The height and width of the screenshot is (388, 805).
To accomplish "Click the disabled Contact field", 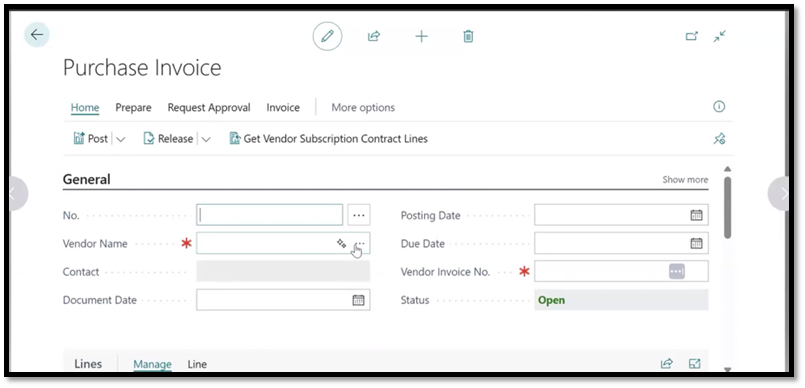I will 283,271.
